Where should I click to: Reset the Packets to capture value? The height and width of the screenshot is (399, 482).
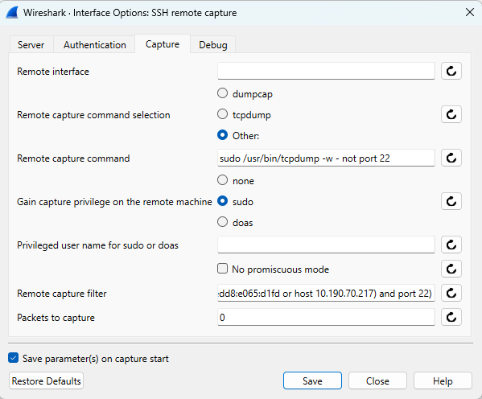pos(451,317)
